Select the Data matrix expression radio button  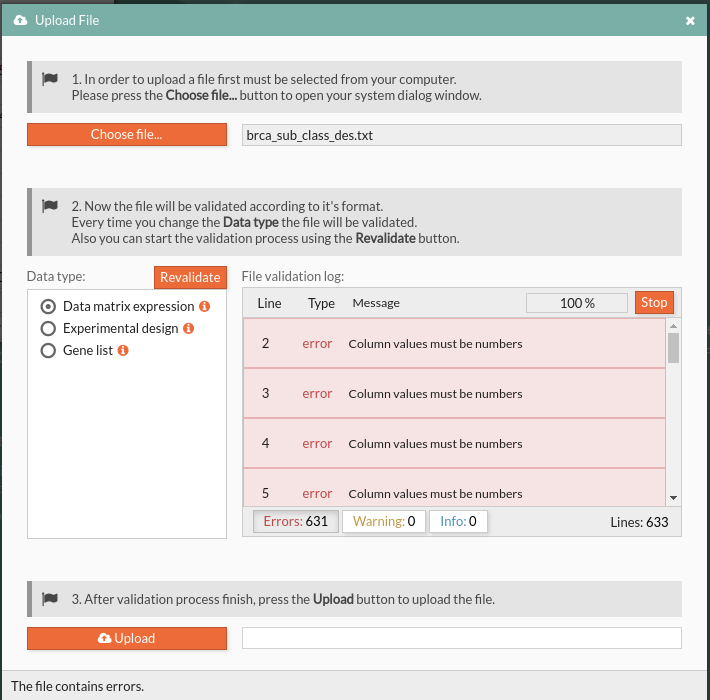(x=47, y=307)
